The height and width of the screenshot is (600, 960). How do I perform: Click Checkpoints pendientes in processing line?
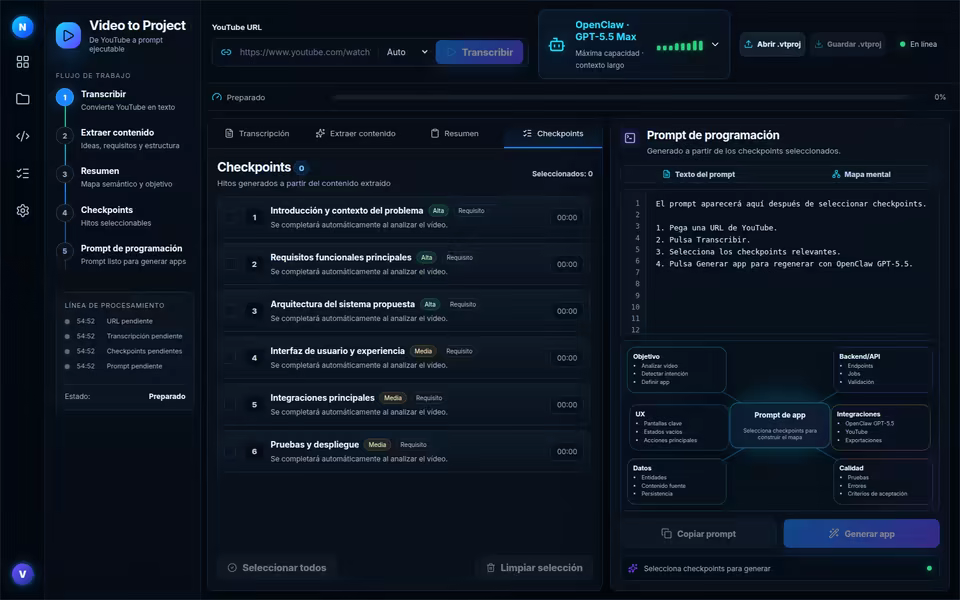pos(144,351)
